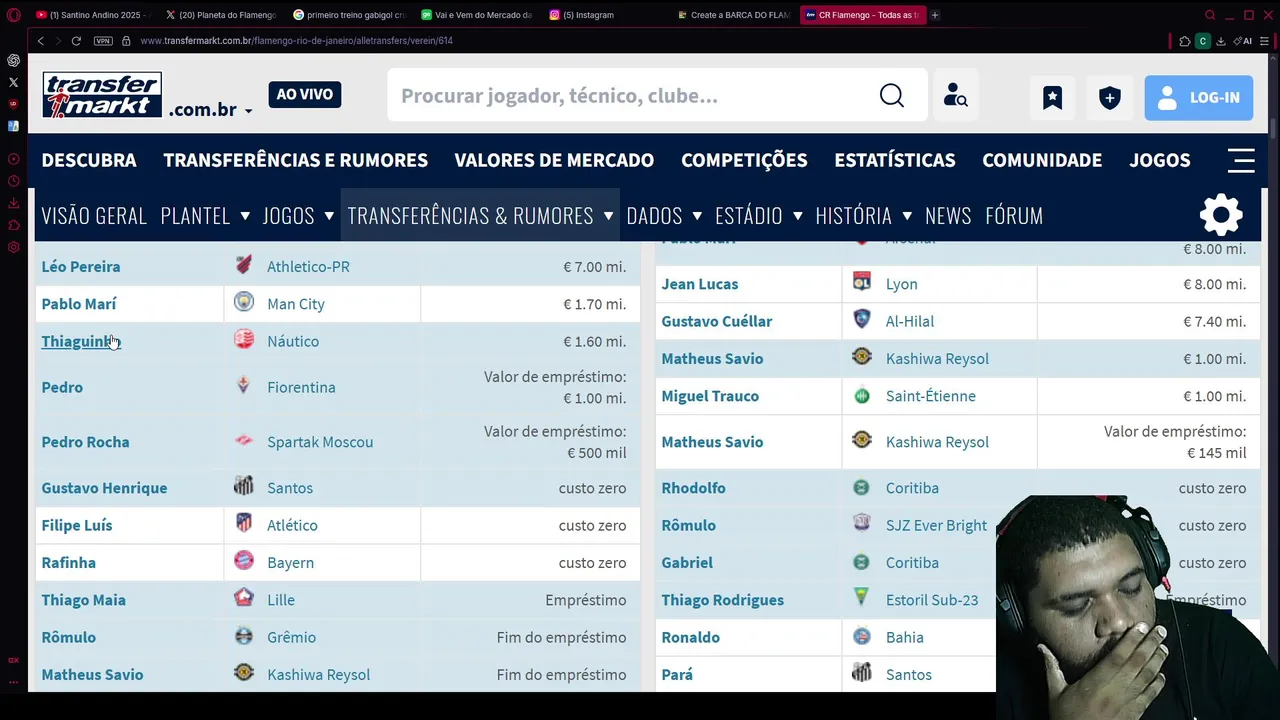
Task: Expand the HISTÓRIA dropdown
Action: point(907,216)
